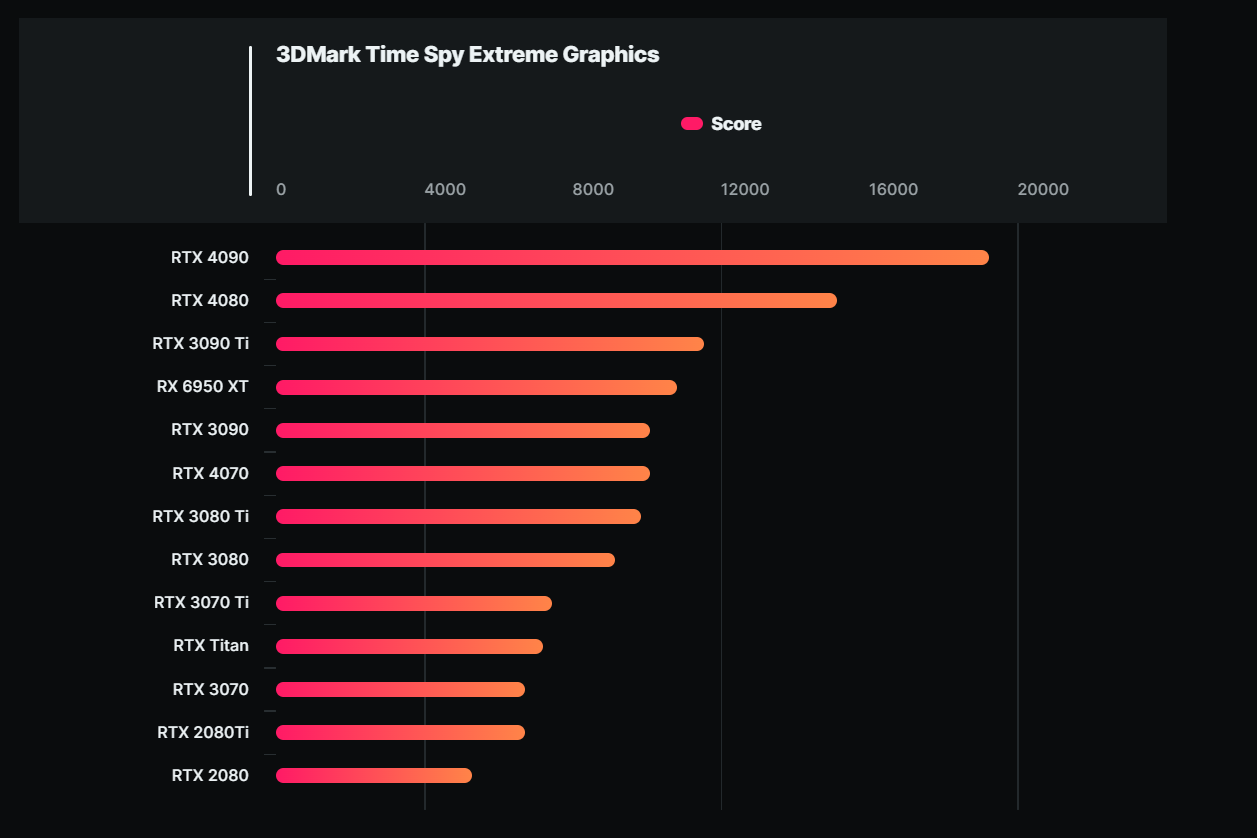Click the RTX 2080Ti score bar
This screenshot has width=1257, height=838.
click(x=400, y=732)
